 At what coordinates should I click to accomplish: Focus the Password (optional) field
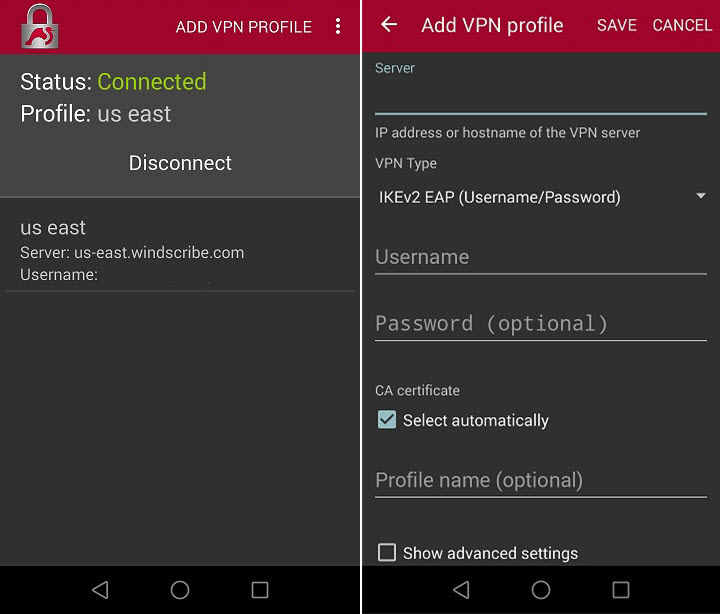tap(541, 324)
